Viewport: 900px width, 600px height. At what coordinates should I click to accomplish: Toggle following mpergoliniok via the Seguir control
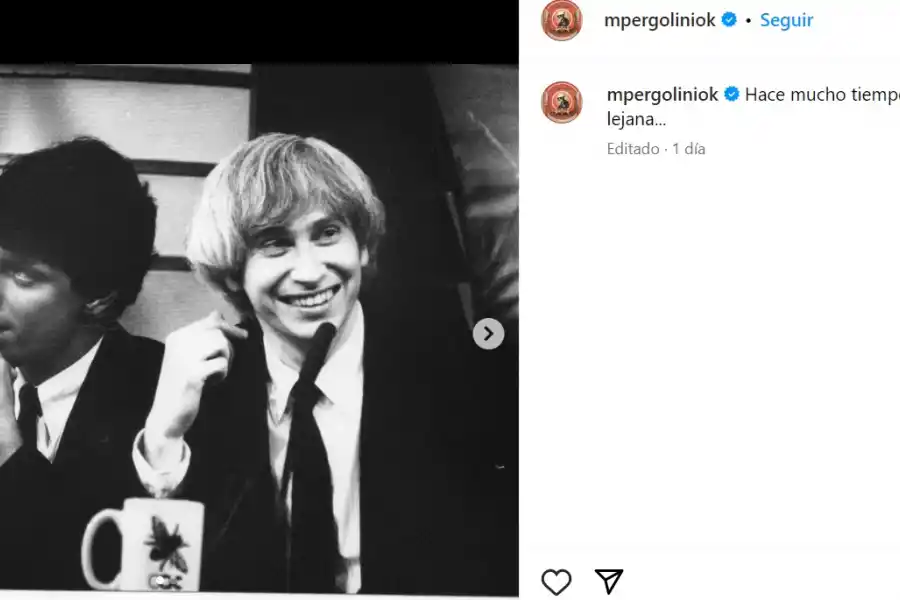[x=786, y=19]
